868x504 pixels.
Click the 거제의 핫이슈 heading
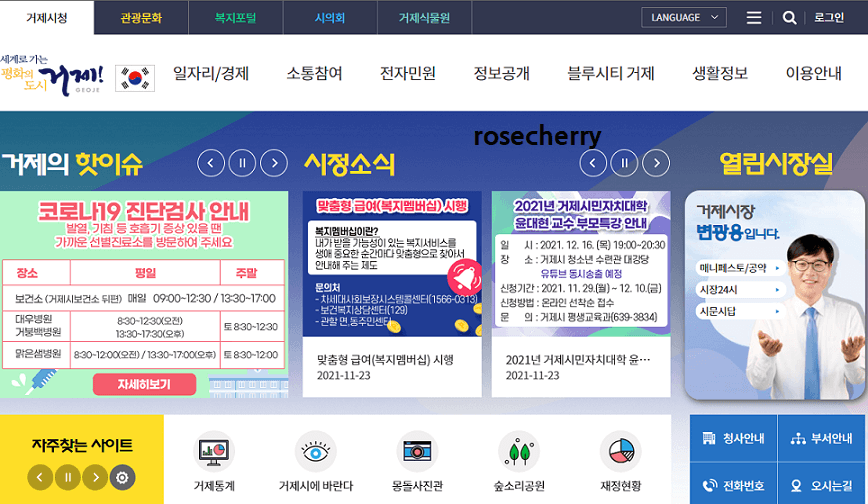point(72,163)
